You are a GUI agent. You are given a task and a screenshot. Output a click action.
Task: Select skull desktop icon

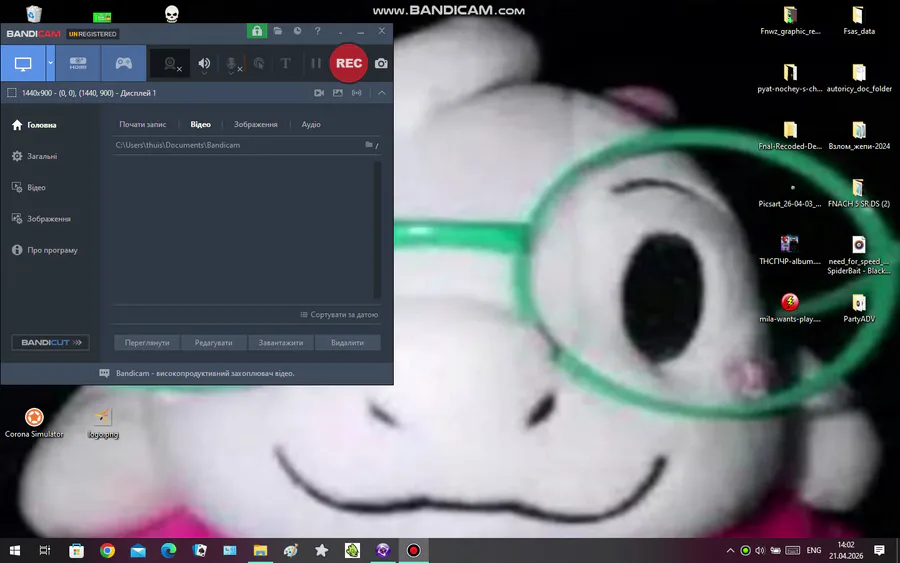coord(172,14)
